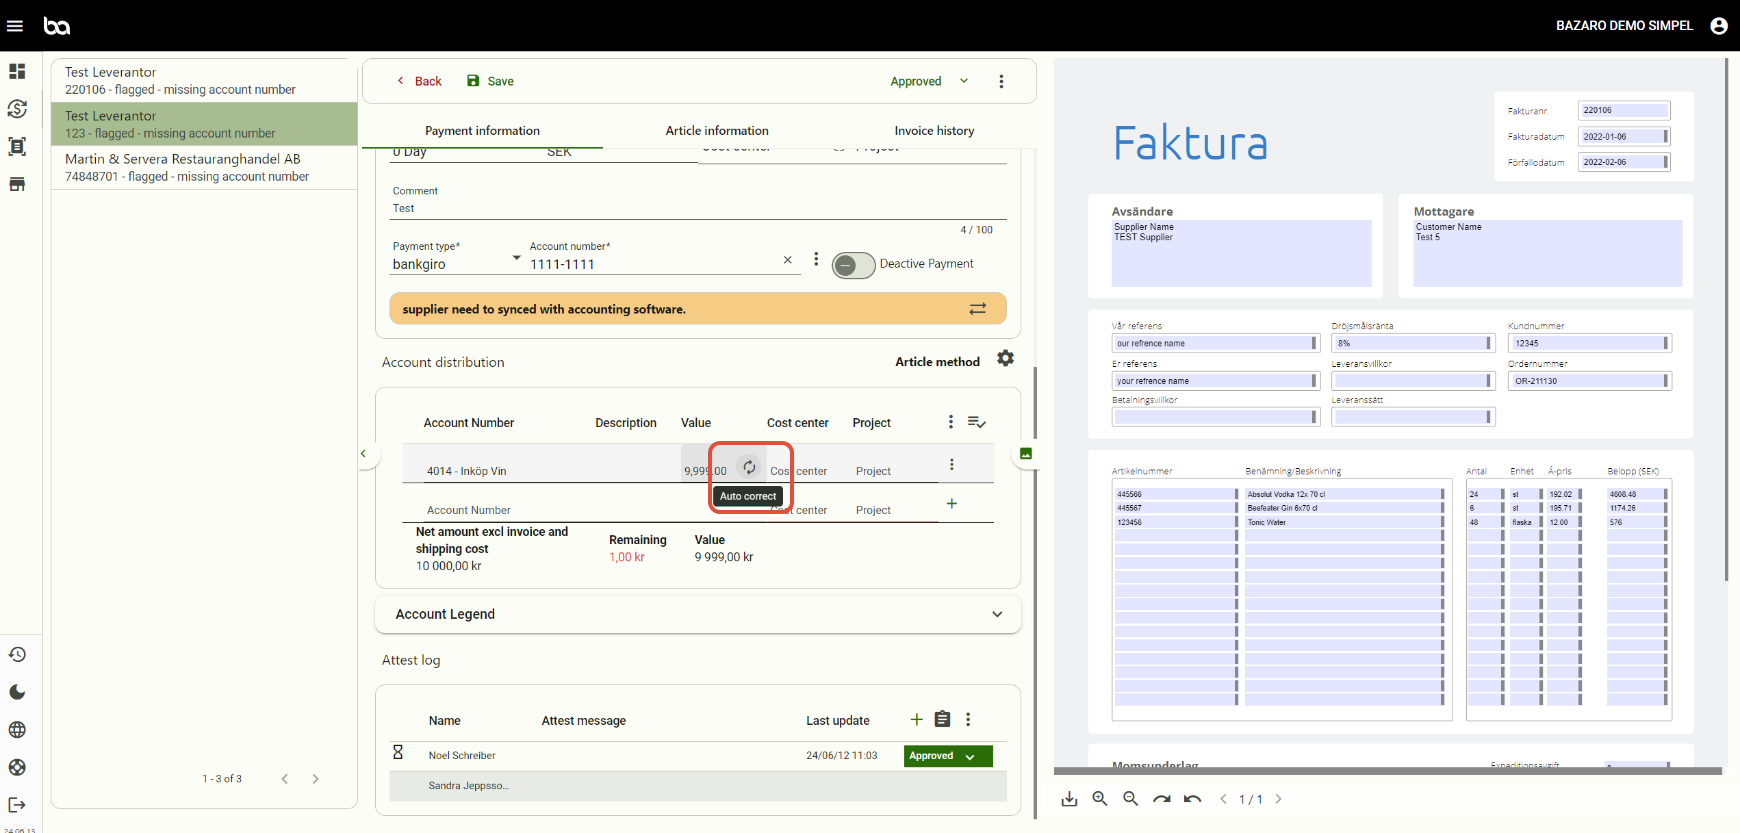Open user account profile icon
The width and height of the screenshot is (1740, 833).
click(x=1719, y=26)
